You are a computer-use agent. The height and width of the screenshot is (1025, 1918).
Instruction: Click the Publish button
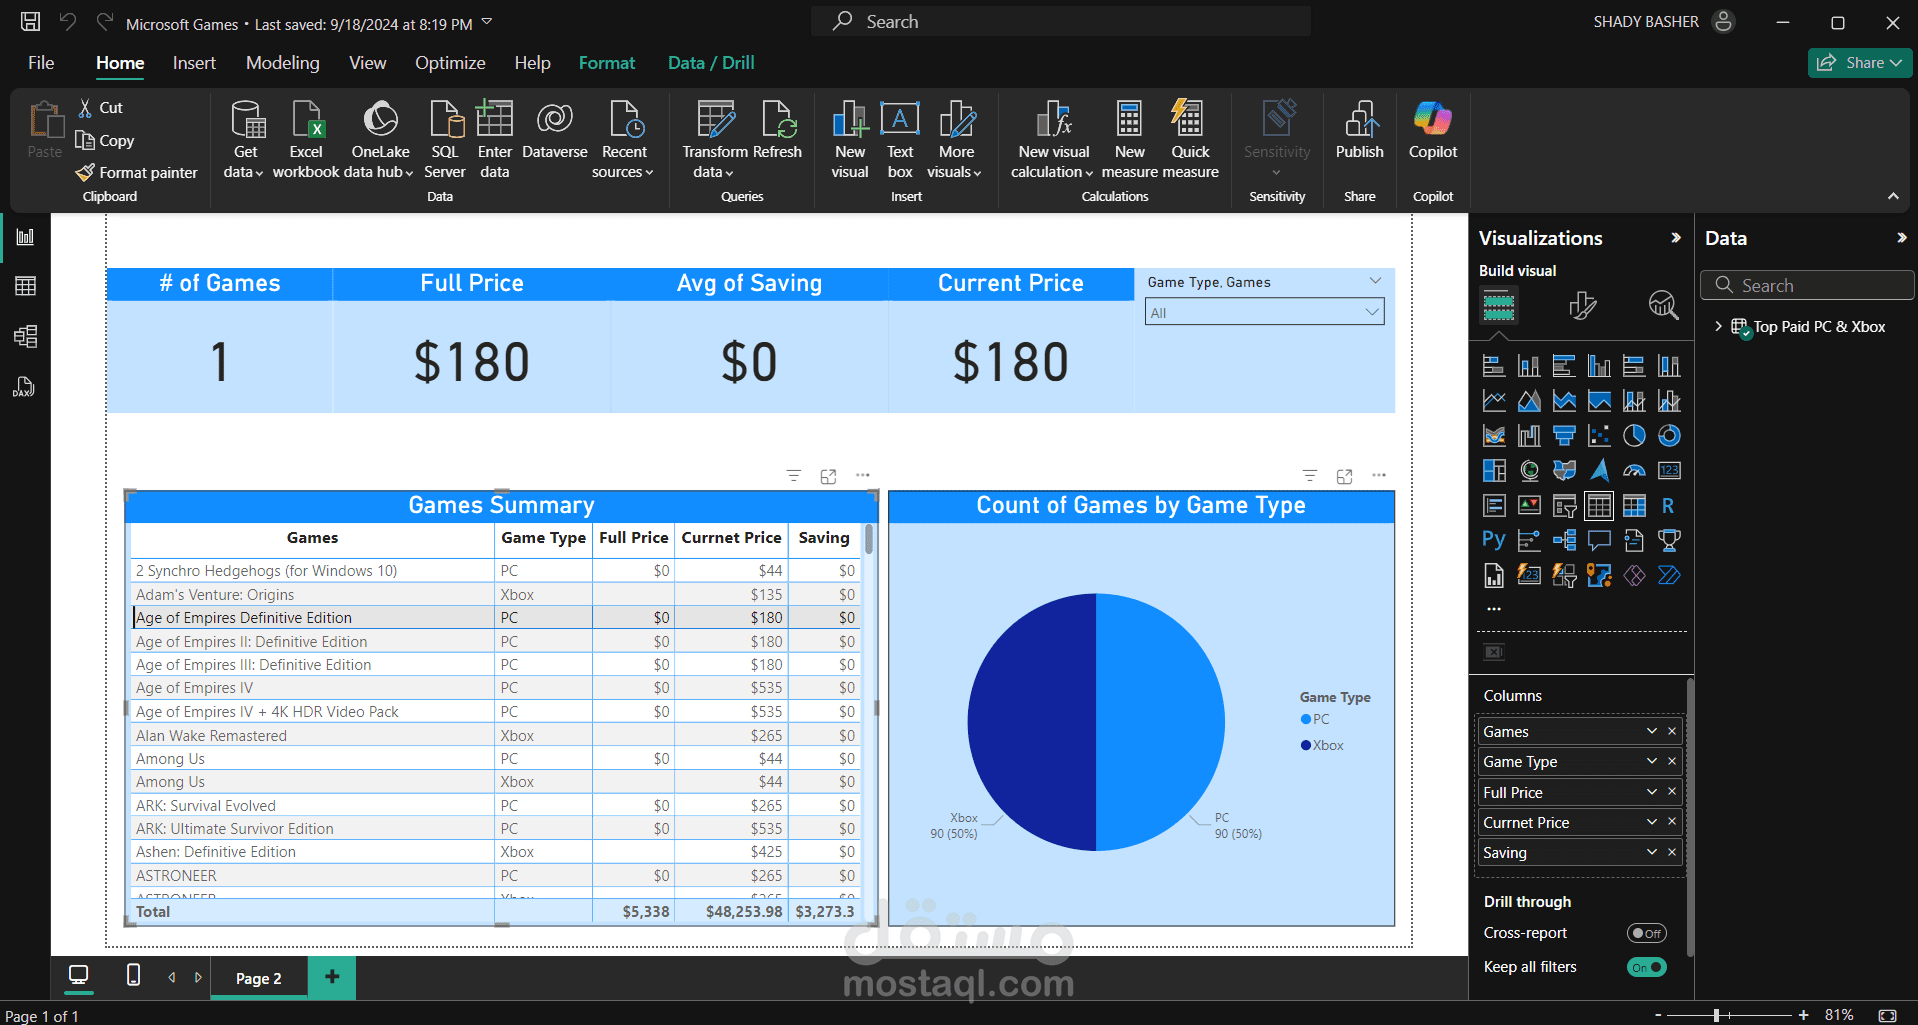point(1360,130)
